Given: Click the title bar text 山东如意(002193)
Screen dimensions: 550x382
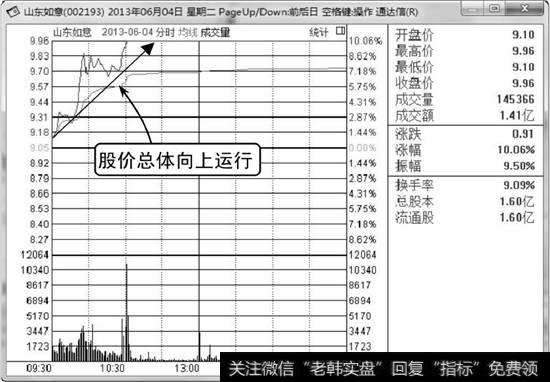Looking at the screenshot, I should click(64, 12).
